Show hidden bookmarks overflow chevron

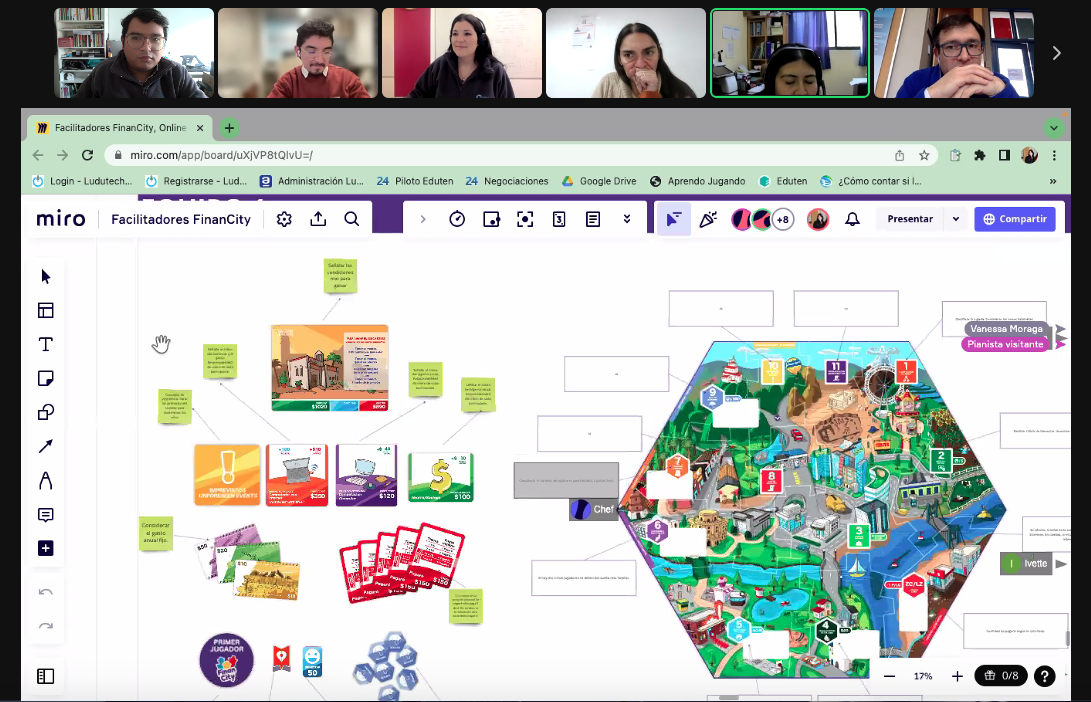(1053, 181)
